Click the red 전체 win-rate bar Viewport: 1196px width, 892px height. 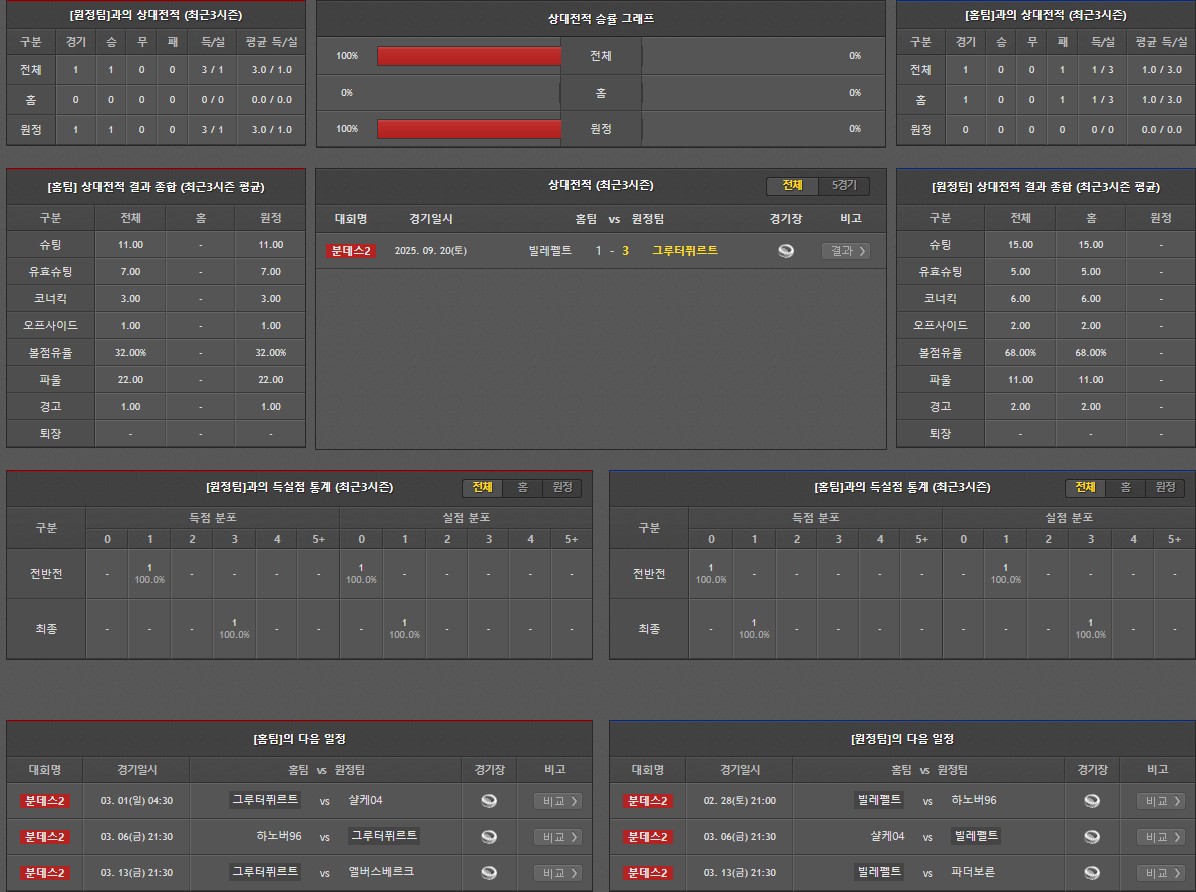(469, 56)
